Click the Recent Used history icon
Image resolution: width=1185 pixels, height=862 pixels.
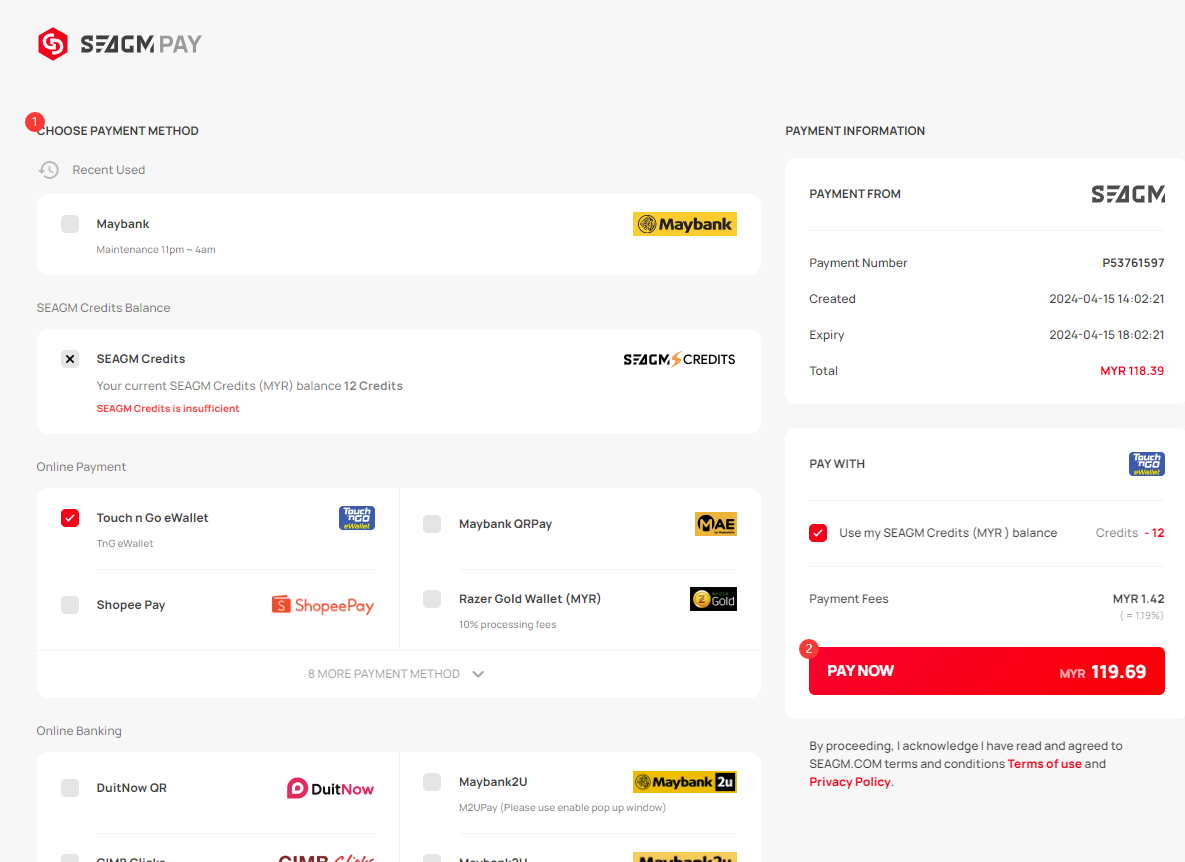49,170
